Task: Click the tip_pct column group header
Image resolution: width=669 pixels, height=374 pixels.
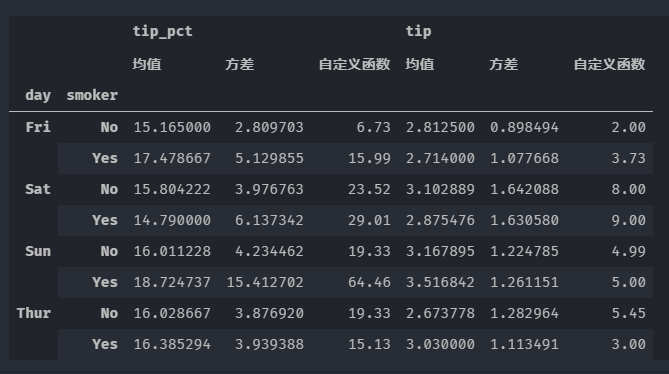Action: (x=163, y=32)
